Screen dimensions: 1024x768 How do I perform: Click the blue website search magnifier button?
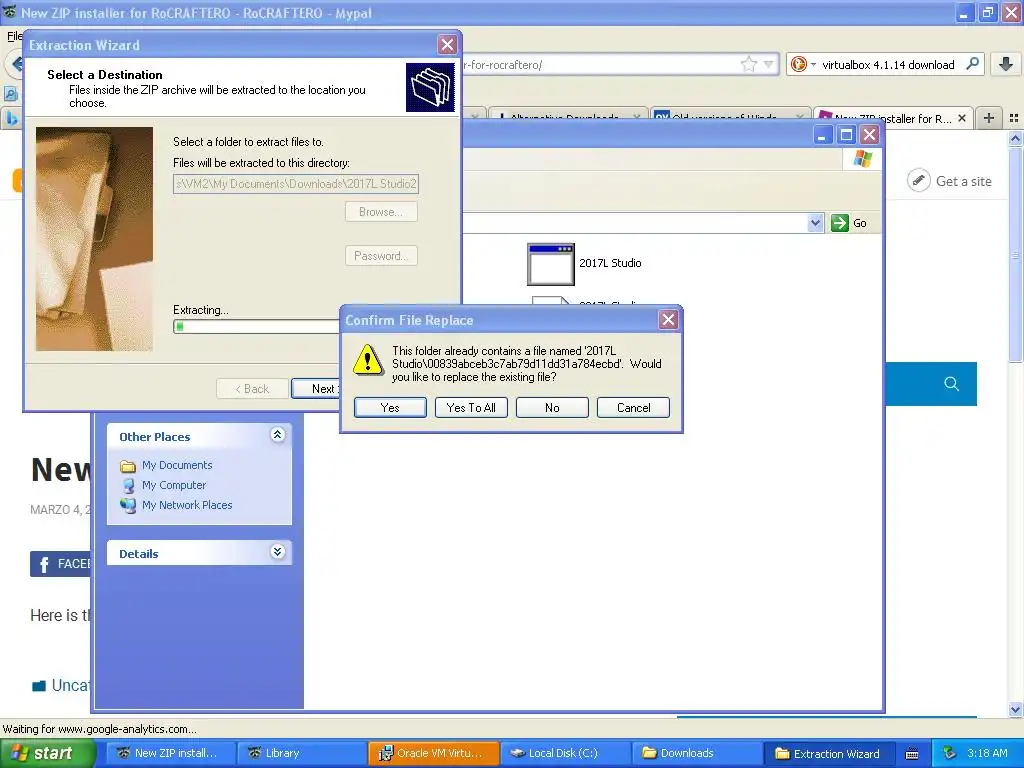point(951,383)
